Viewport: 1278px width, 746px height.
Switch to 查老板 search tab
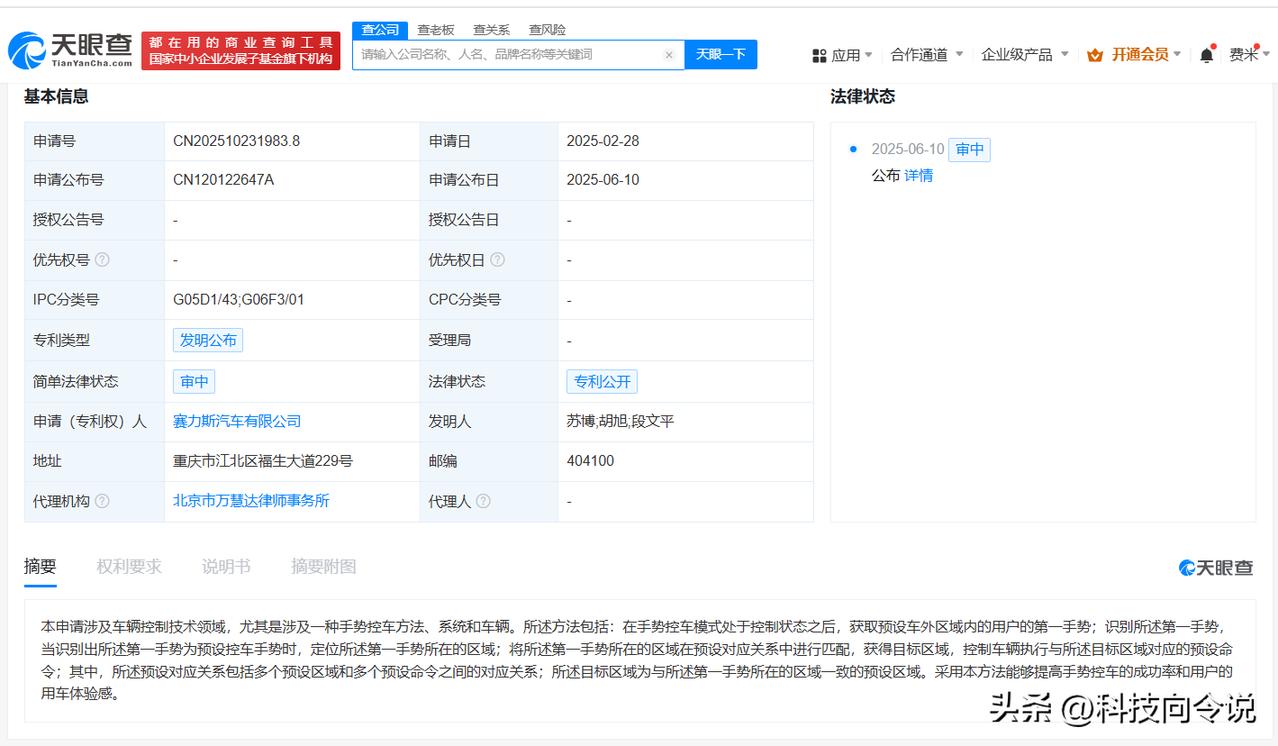coord(436,30)
